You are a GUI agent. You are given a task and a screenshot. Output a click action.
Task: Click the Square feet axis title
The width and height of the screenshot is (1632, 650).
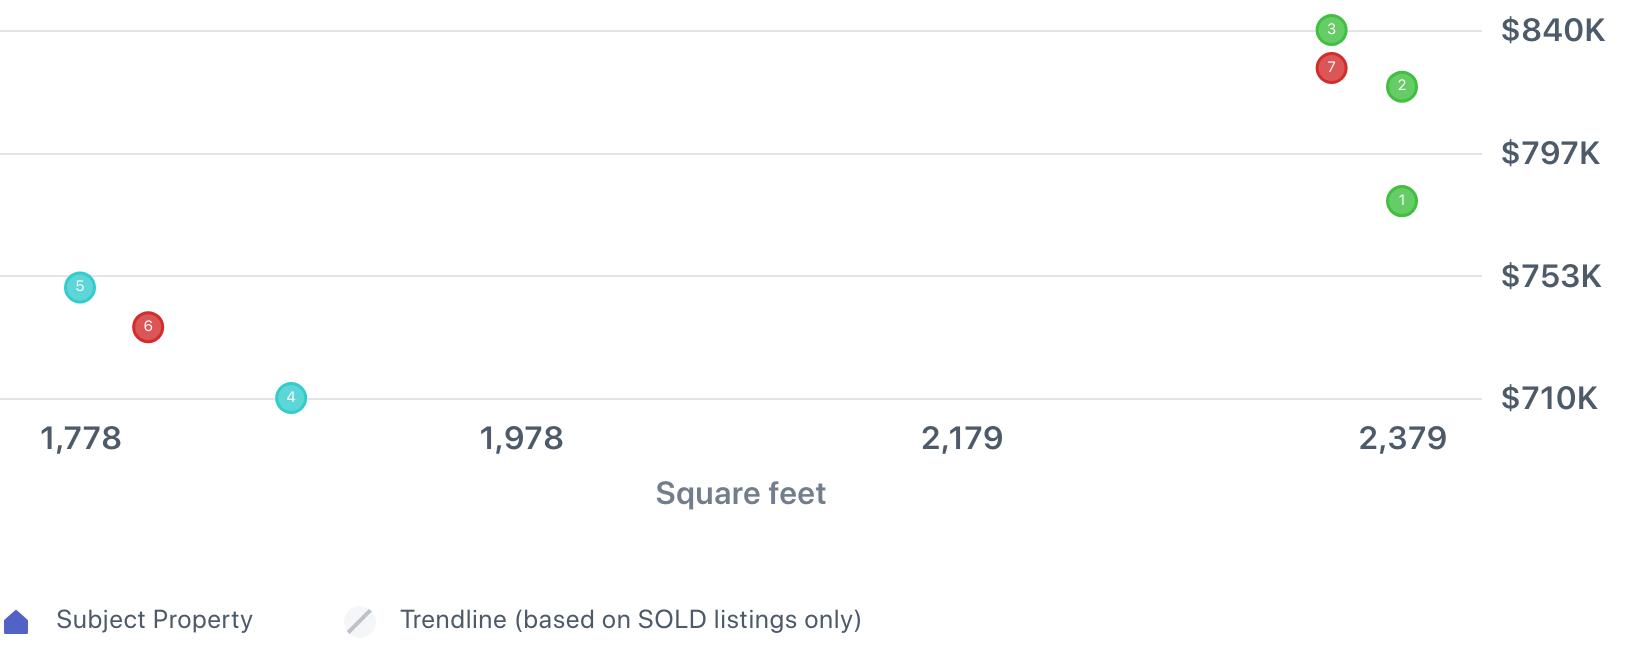point(740,493)
